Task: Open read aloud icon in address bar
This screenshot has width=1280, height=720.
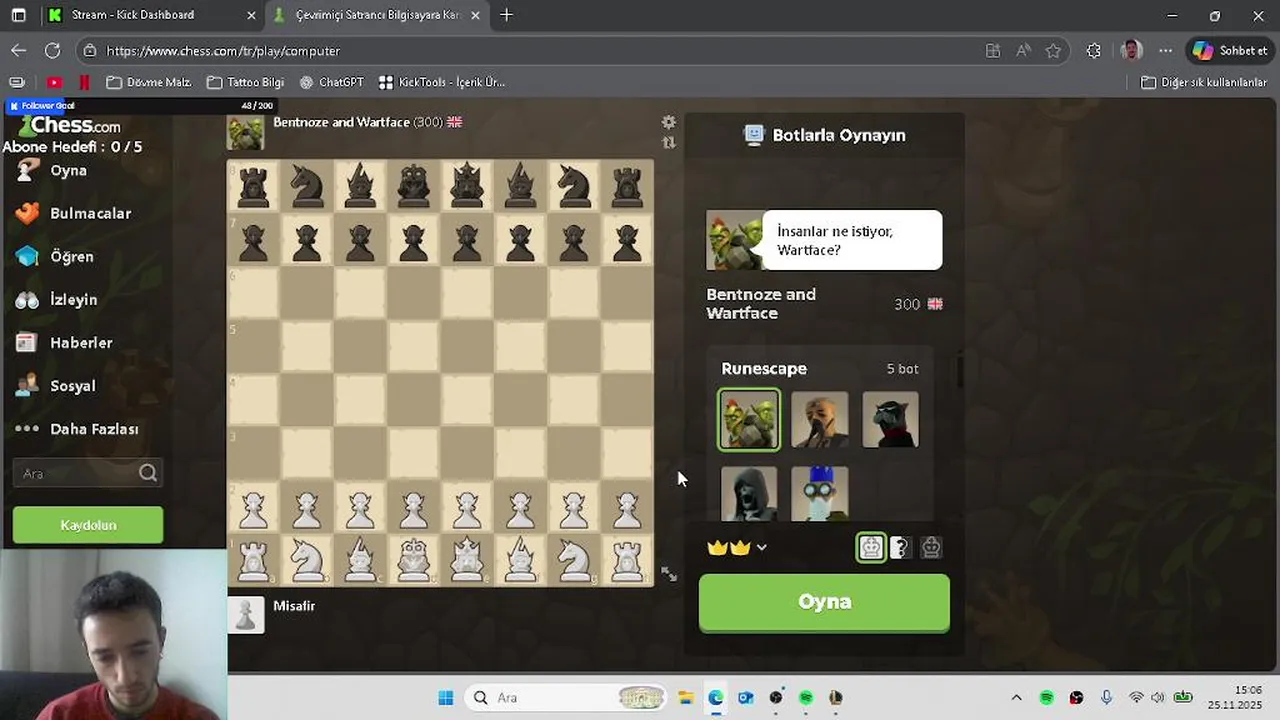Action: click(1023, 50)
